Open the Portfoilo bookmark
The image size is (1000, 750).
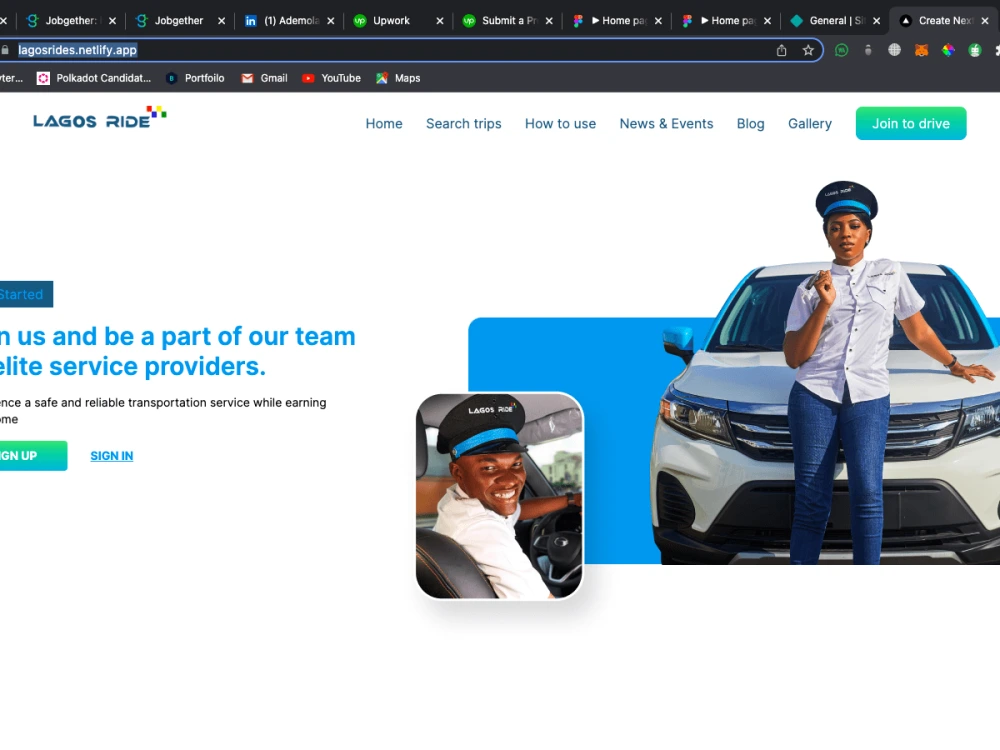[195, 78]
